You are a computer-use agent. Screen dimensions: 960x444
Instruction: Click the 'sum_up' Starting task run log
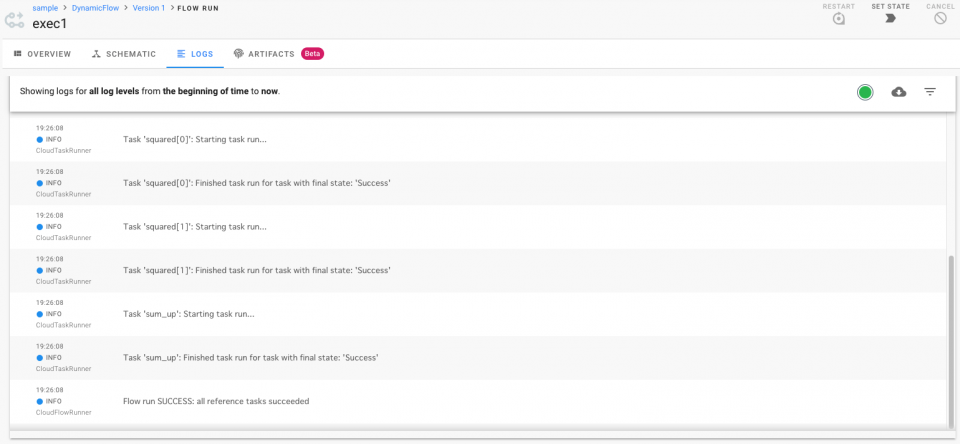point(188,314)
